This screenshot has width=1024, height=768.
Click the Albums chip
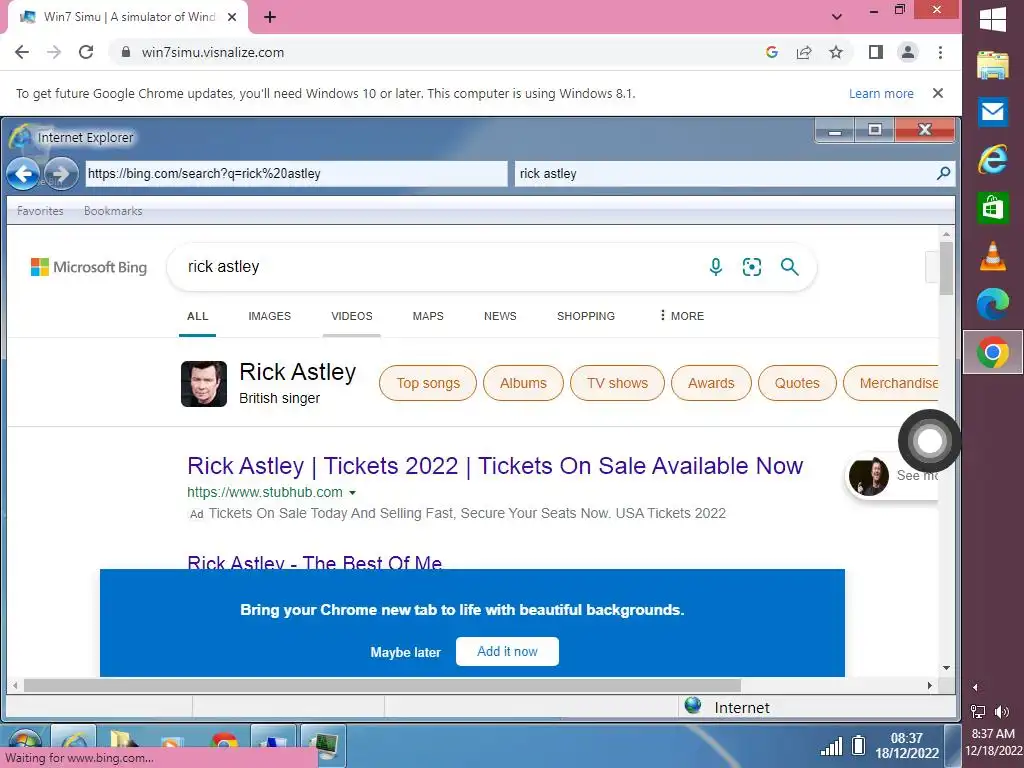coord(523,383)
